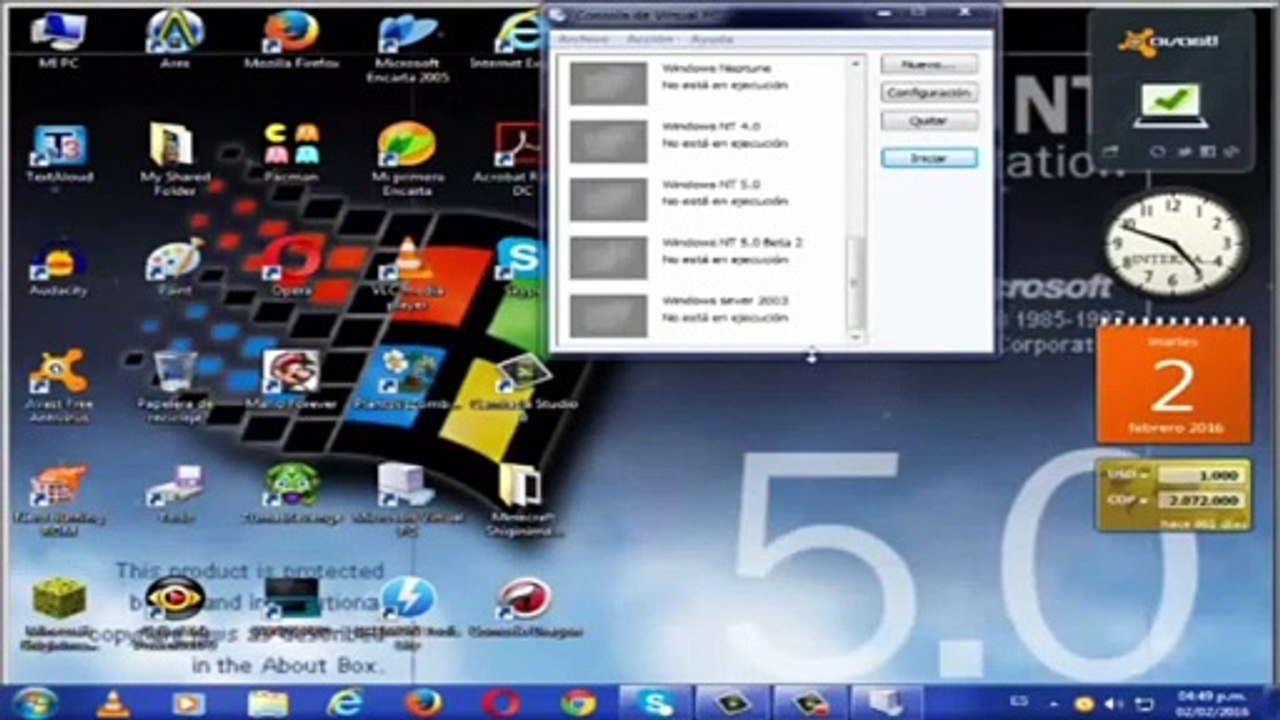
Task: Click the speaker volume tray icon
Action: (1113, 703)
